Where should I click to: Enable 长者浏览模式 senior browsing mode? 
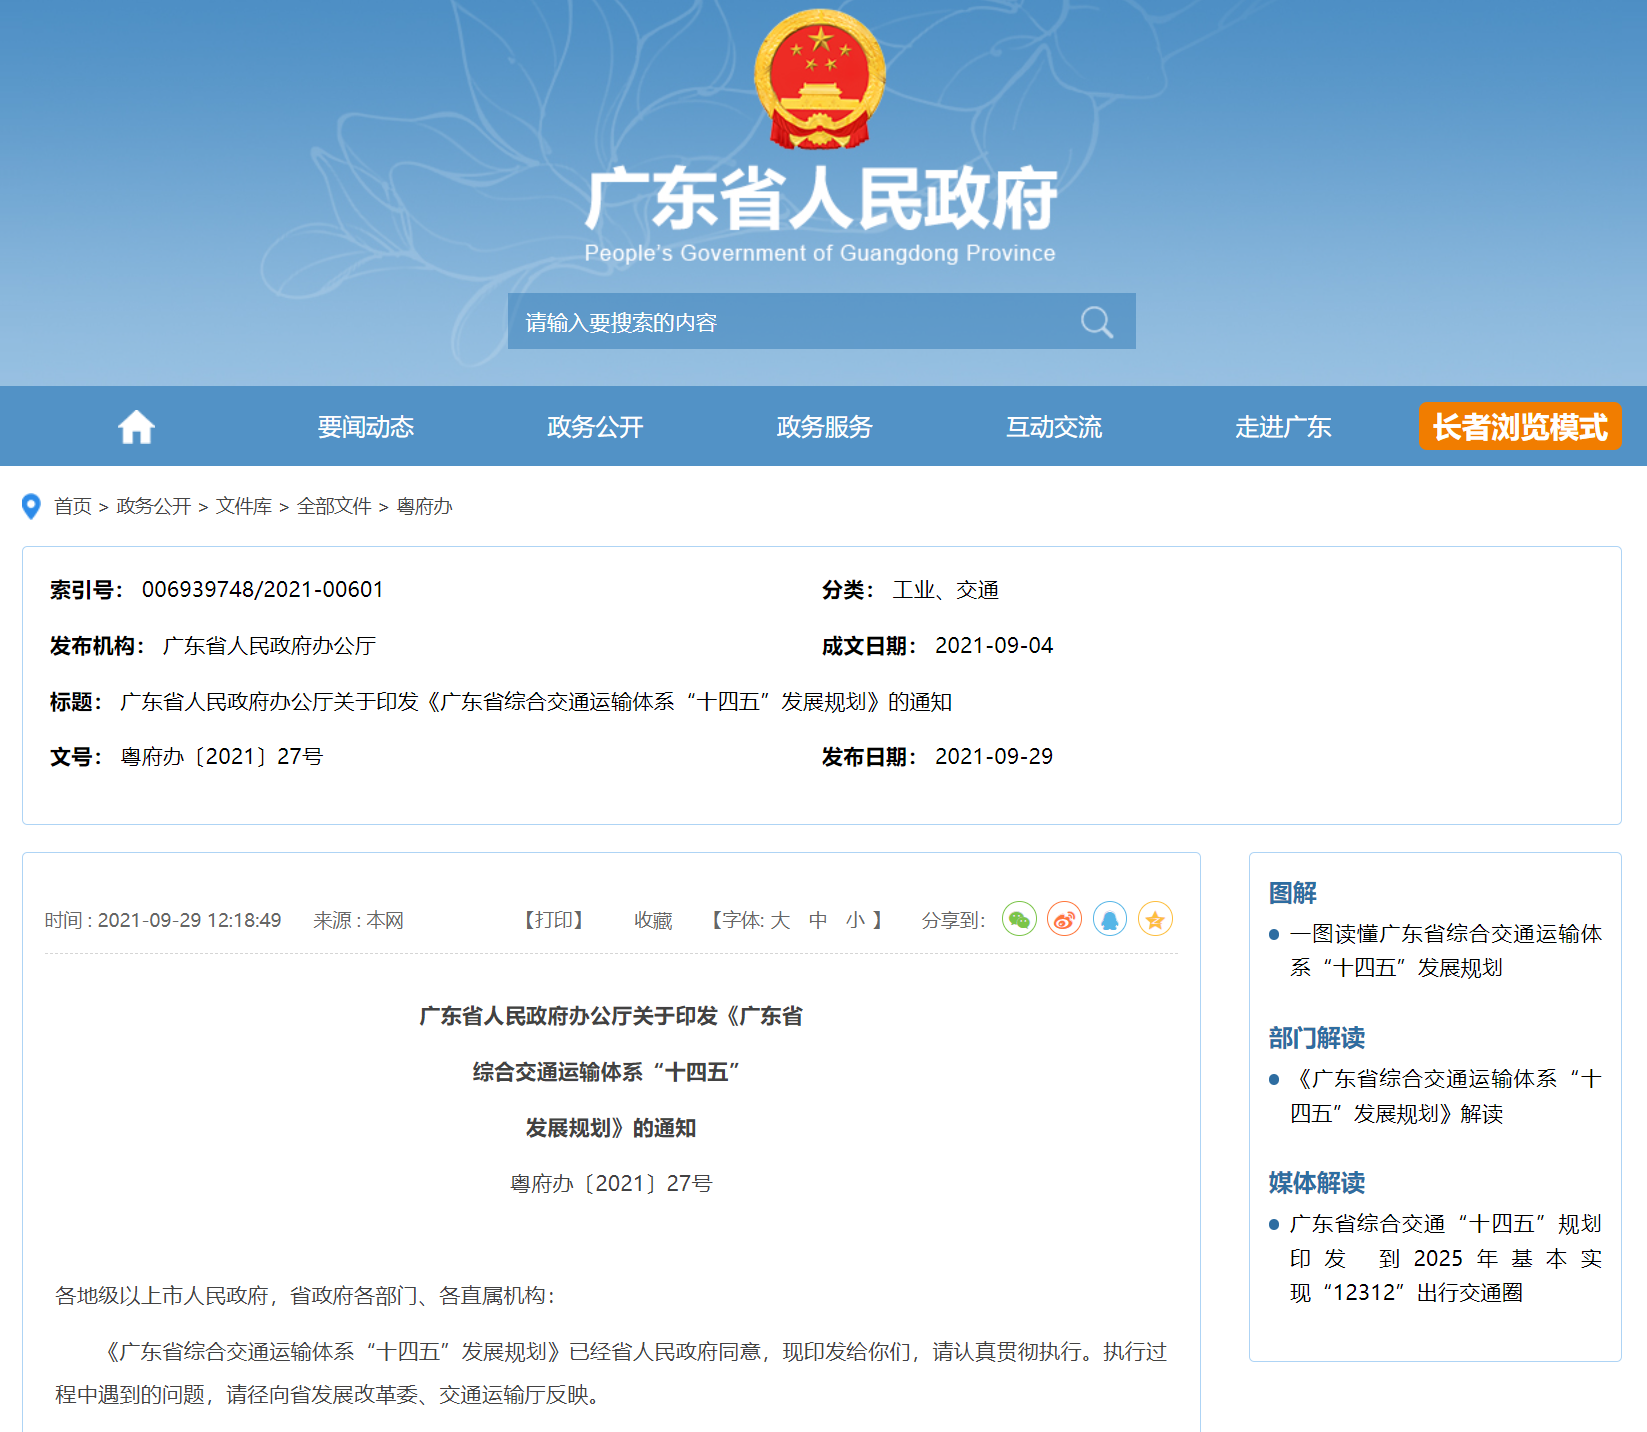[x=1519, y=427]
